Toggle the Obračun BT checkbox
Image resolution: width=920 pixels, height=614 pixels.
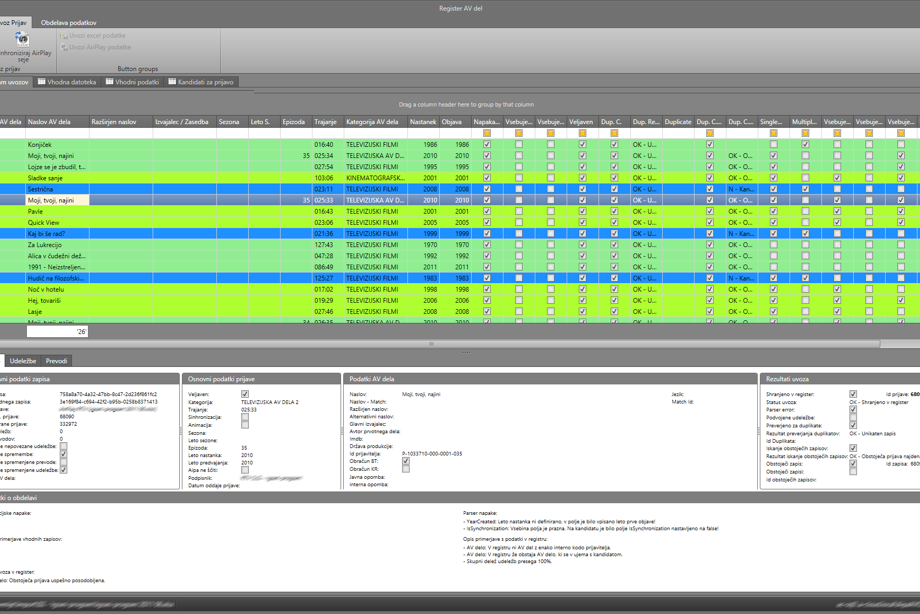(x=405, y=461)
